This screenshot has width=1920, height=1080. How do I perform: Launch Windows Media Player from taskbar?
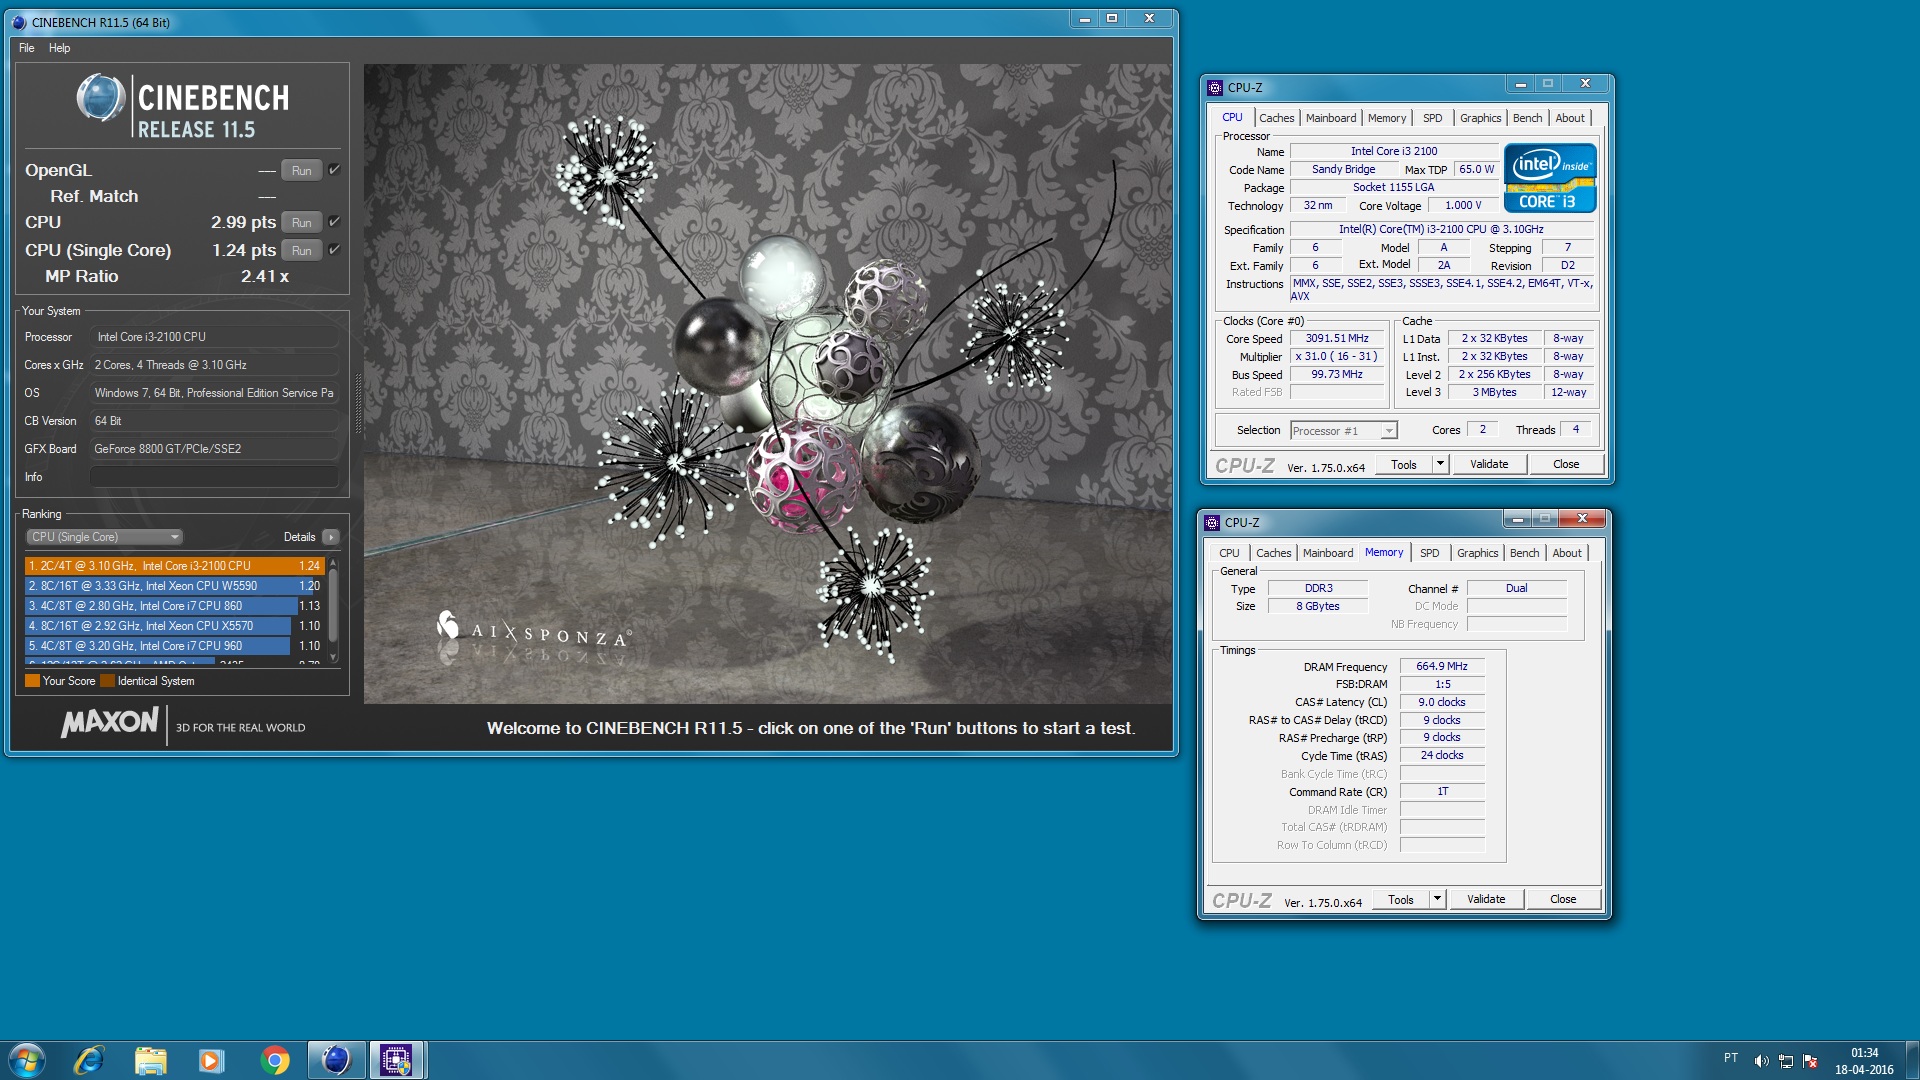click(211, 1060)
